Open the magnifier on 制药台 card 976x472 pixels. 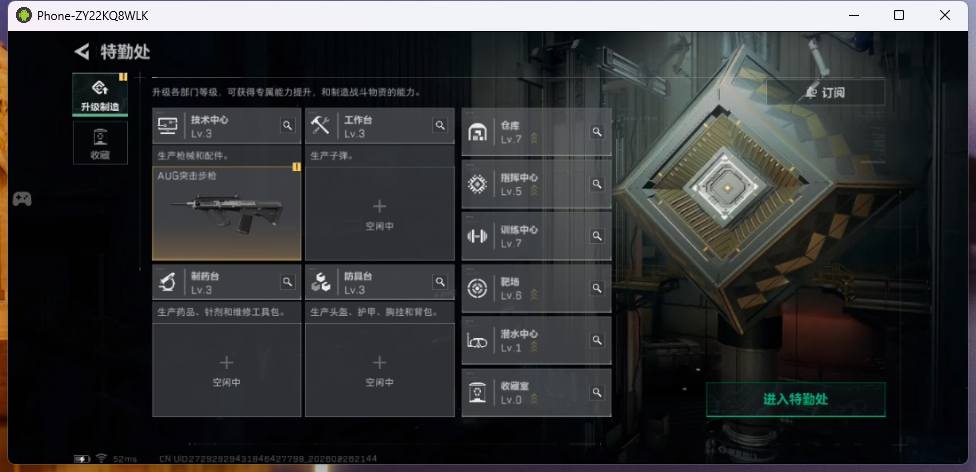(287, 282)
